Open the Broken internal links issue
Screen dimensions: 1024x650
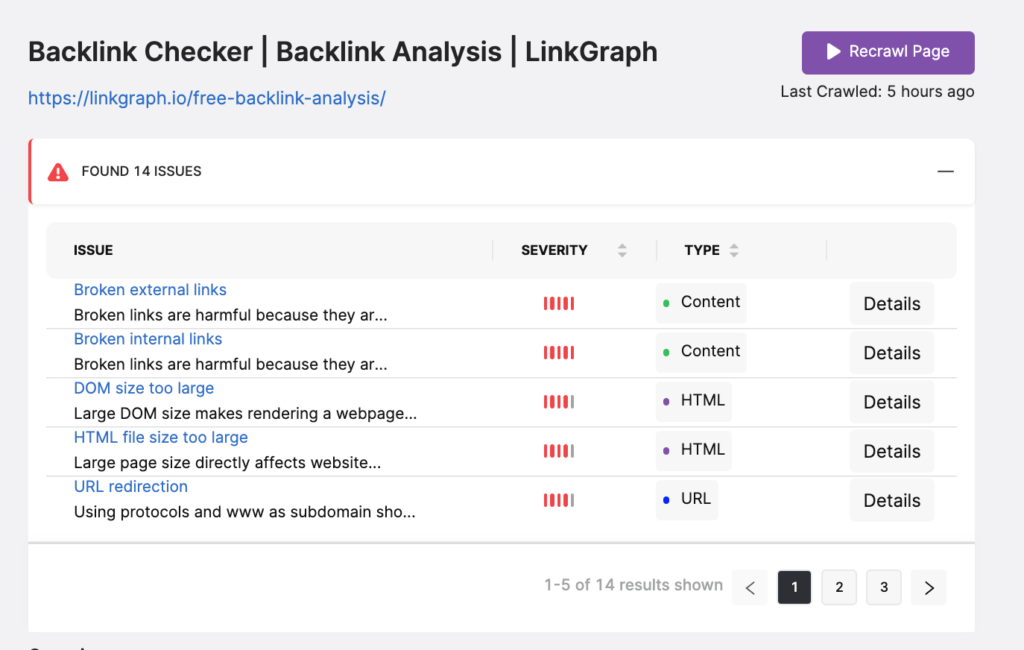(148, 339)
